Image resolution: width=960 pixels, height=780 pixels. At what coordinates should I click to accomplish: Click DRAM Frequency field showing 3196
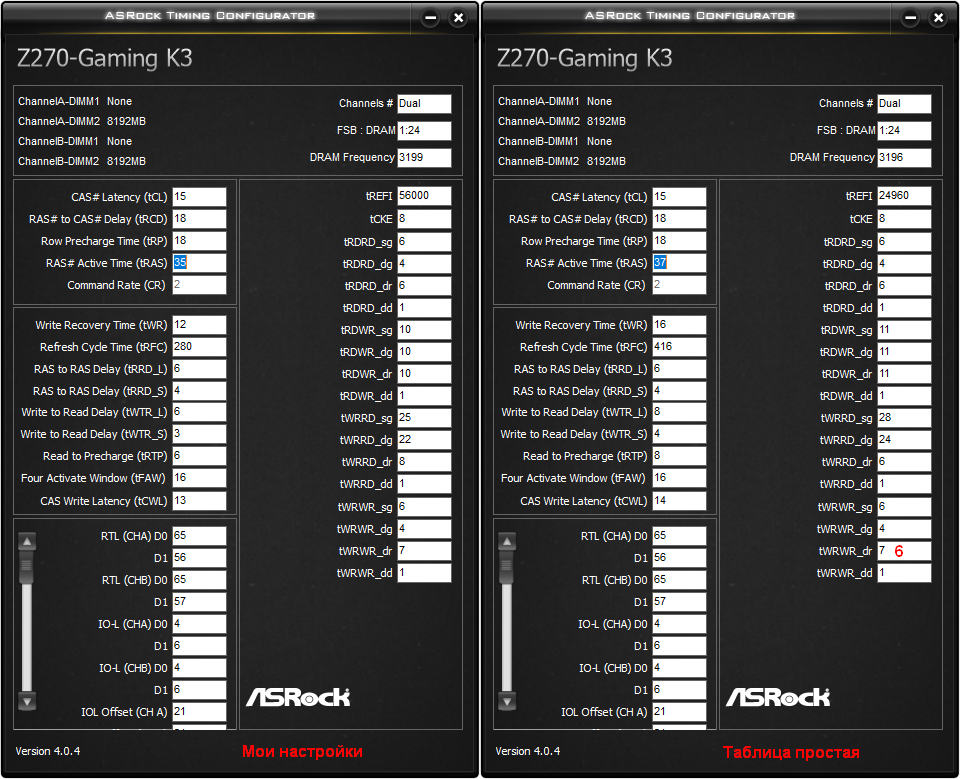[904, 157]
